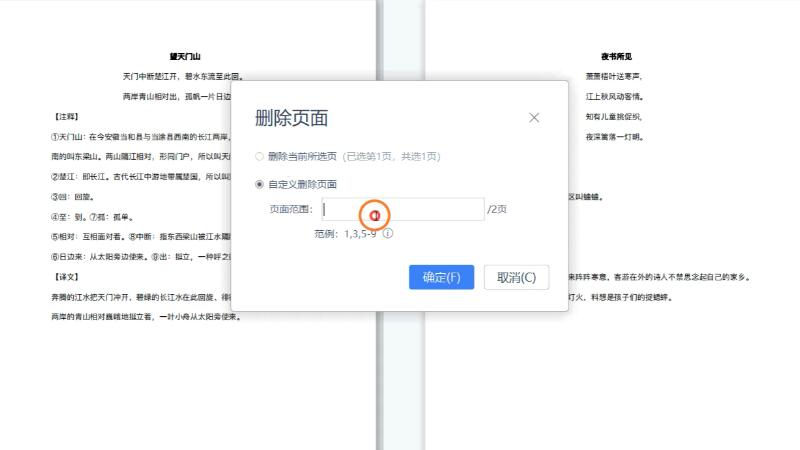Click the 望天门山 heading on the left page

(185, 57)
